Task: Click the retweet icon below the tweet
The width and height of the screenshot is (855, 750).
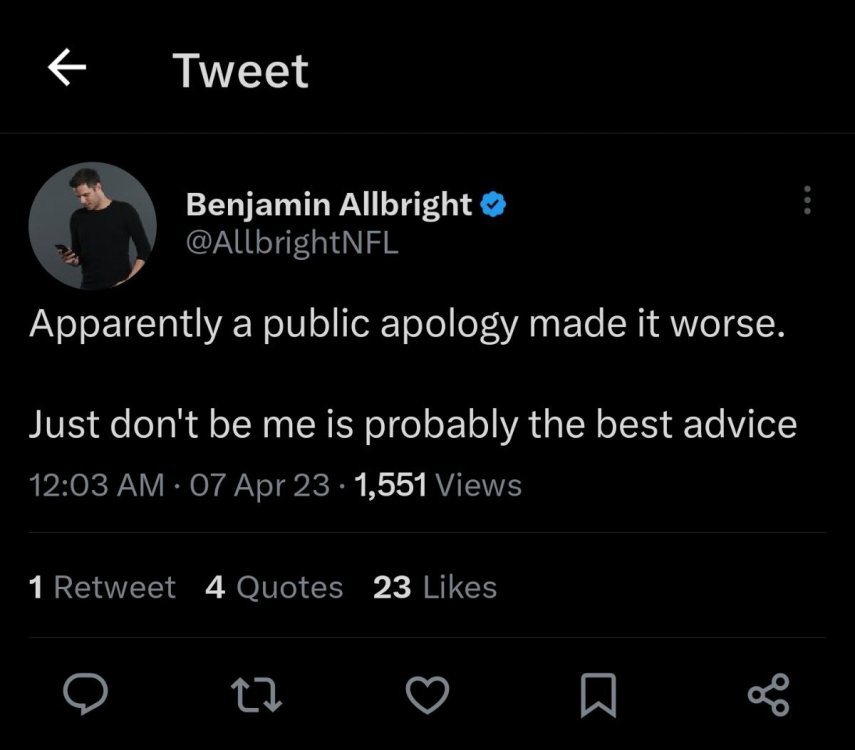Action: [258, 694]
